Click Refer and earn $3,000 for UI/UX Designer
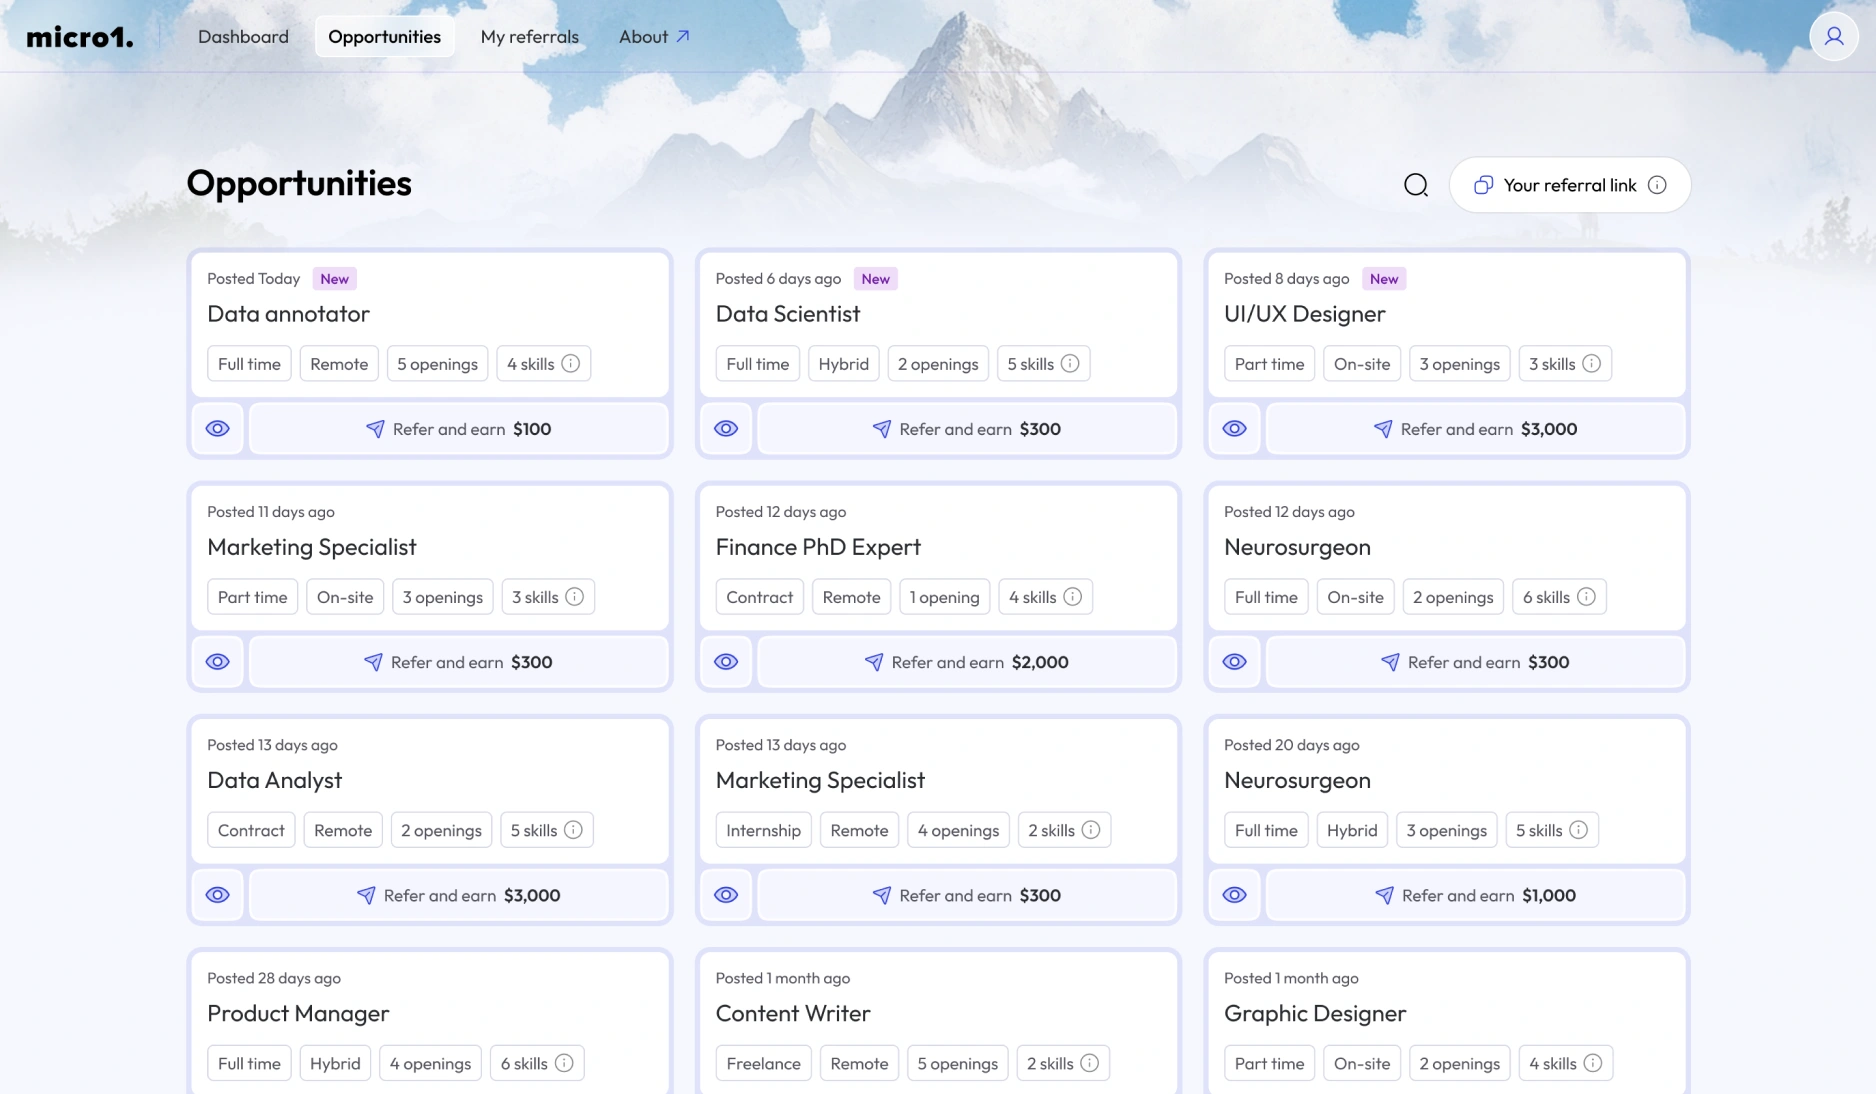The width and height of the screenshot is (1876, 1094). (x=1475, y=429)
